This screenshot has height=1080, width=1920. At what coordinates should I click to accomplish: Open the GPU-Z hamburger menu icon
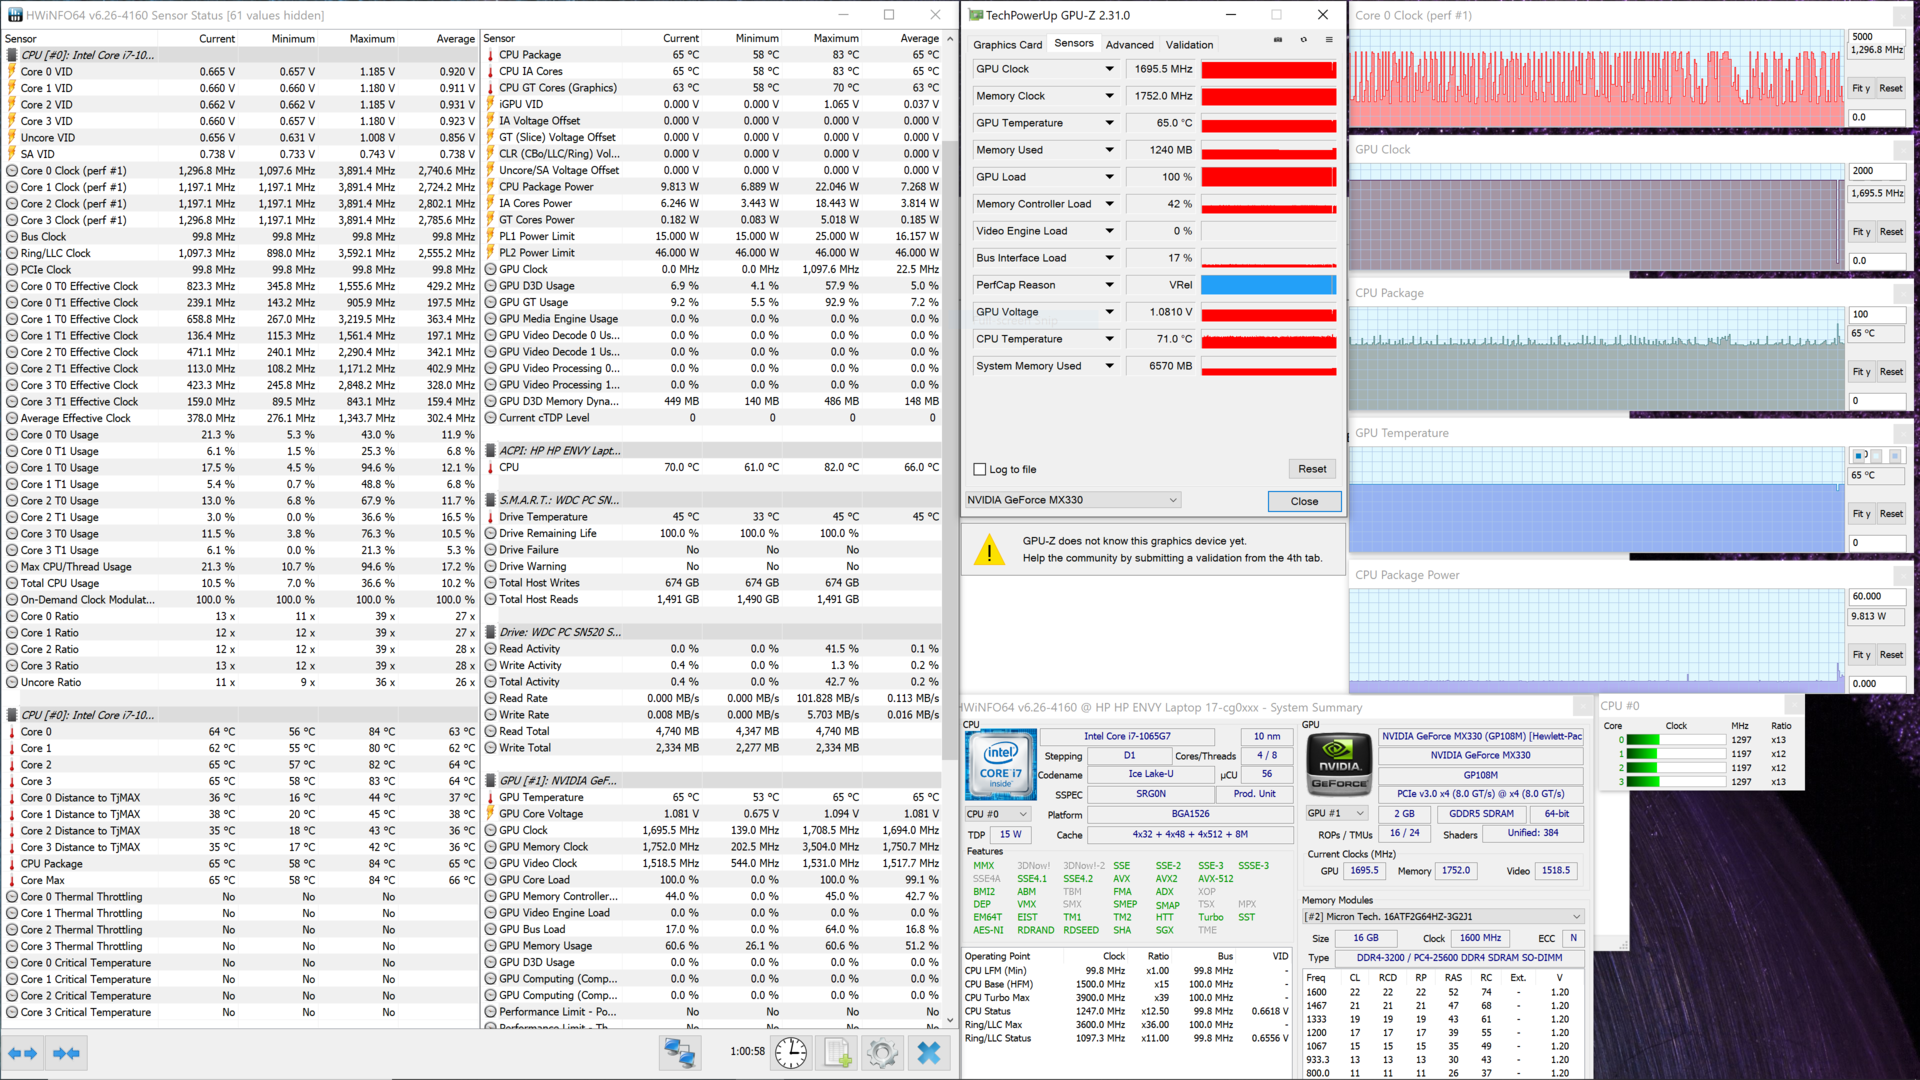pos(1329,40)
